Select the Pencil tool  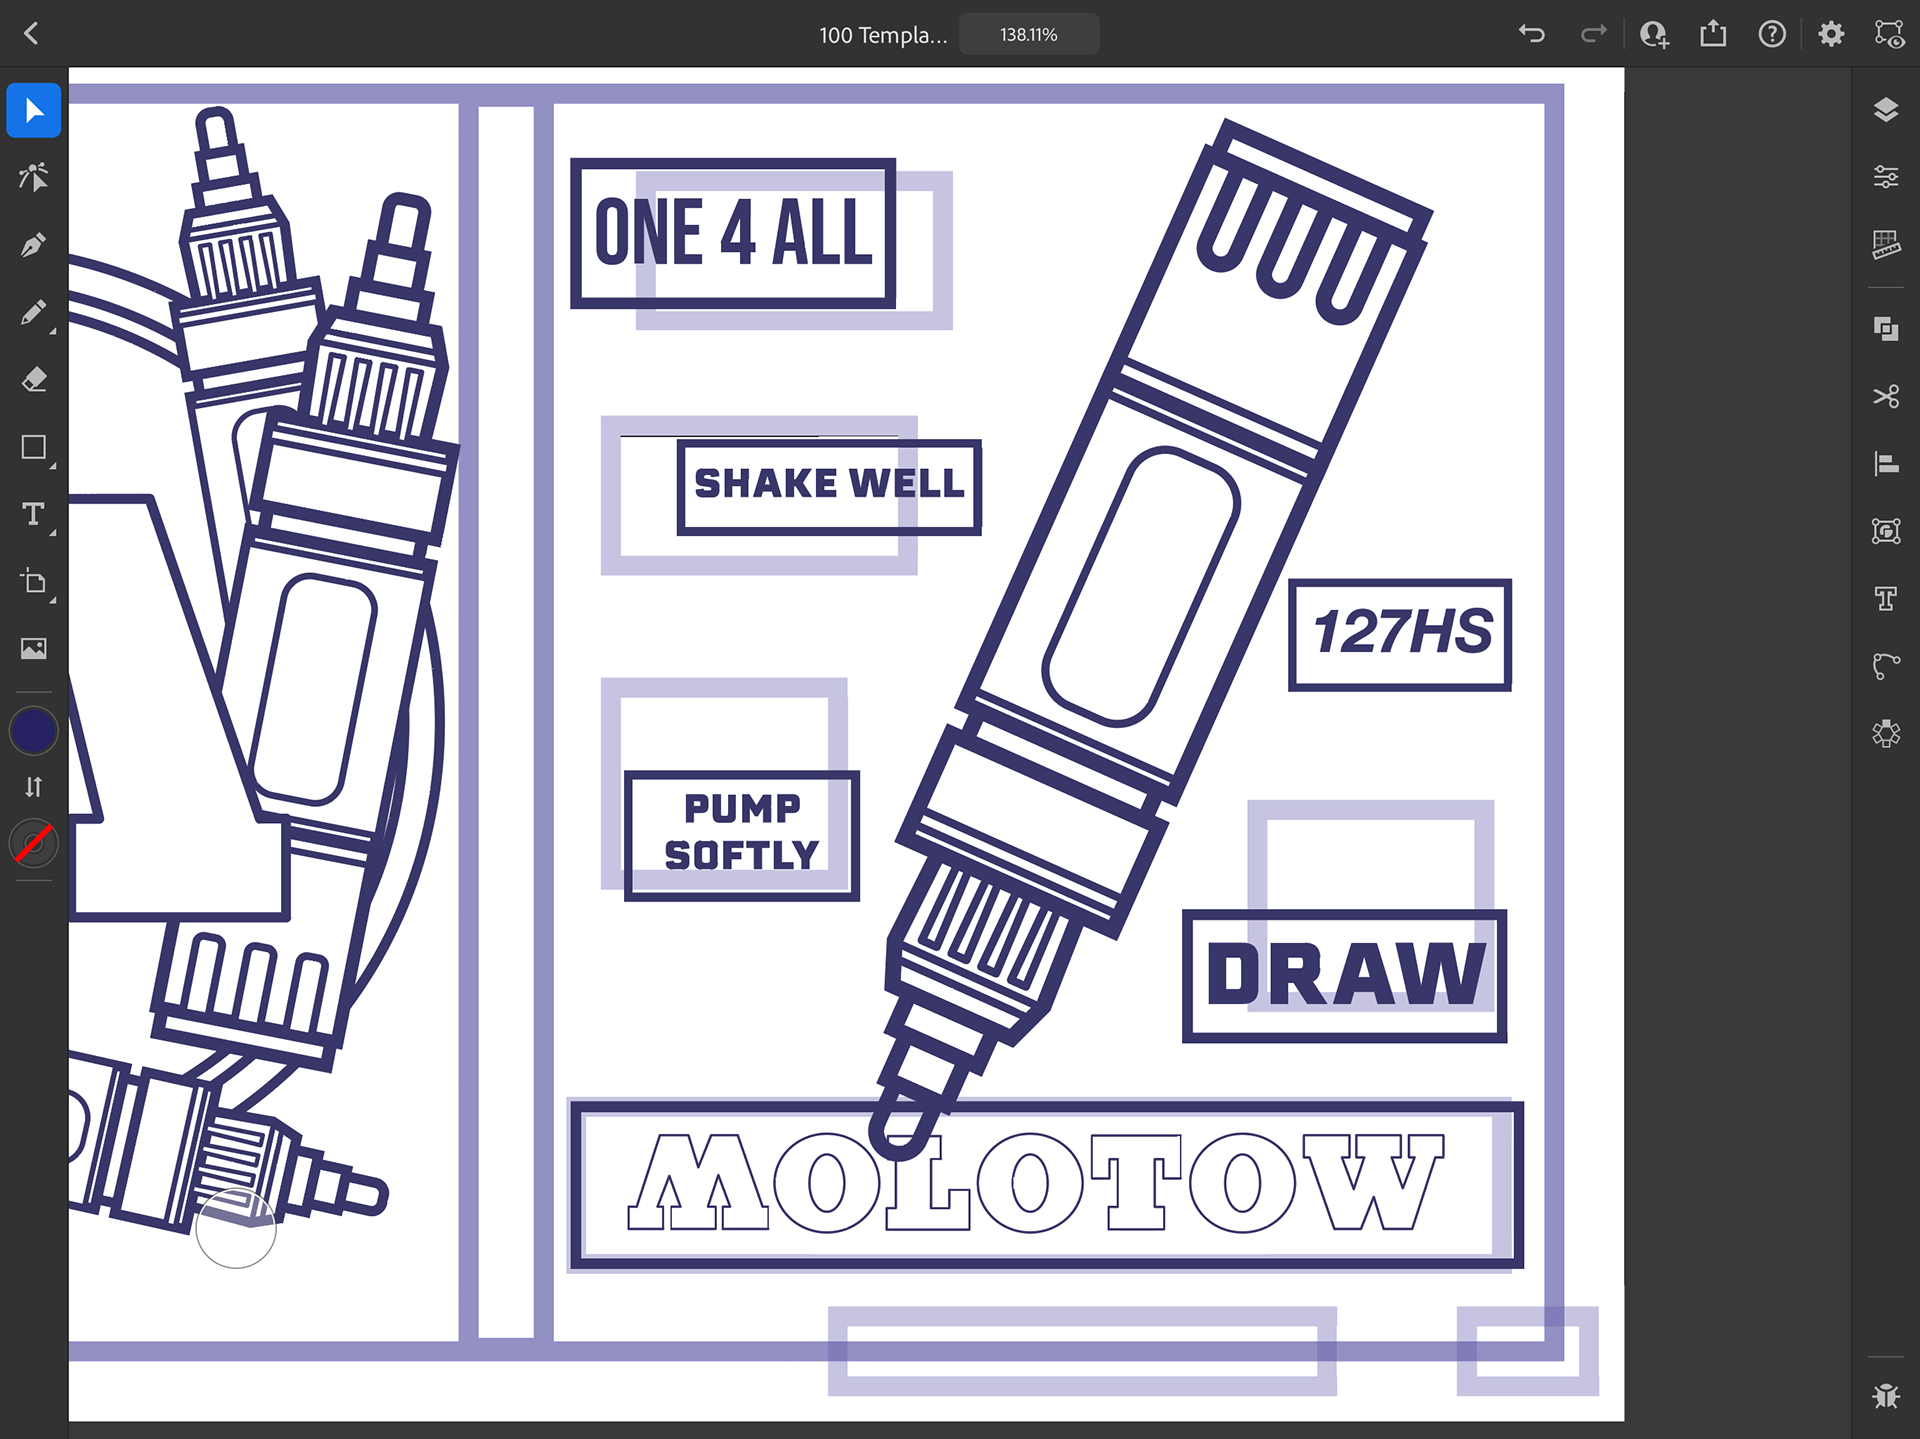tap(34, 313)
